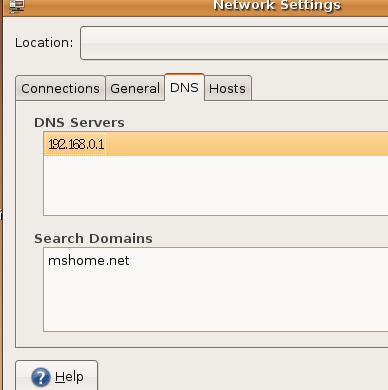This screenshot has height=390, width=388.
Task: Open the General tab
Action: coord(135,88)
